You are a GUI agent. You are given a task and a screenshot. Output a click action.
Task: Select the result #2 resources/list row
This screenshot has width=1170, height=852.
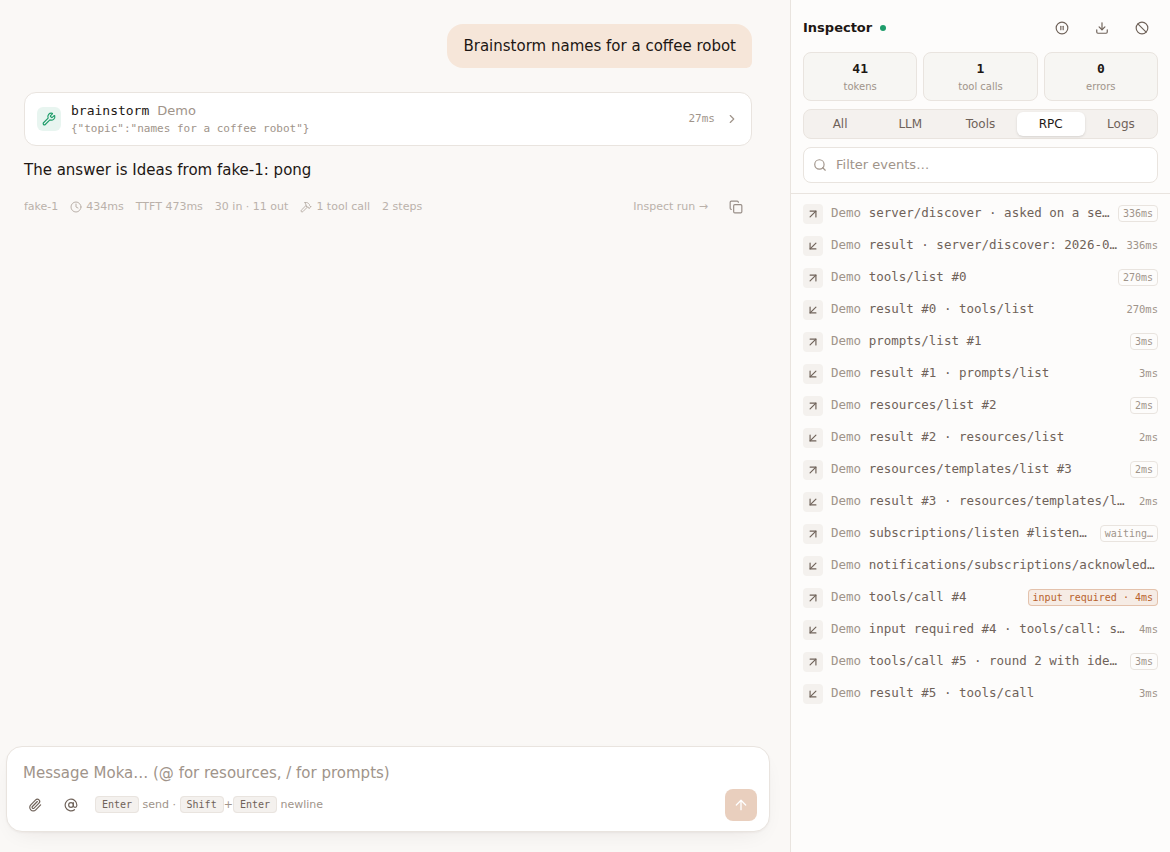(980, 438)
